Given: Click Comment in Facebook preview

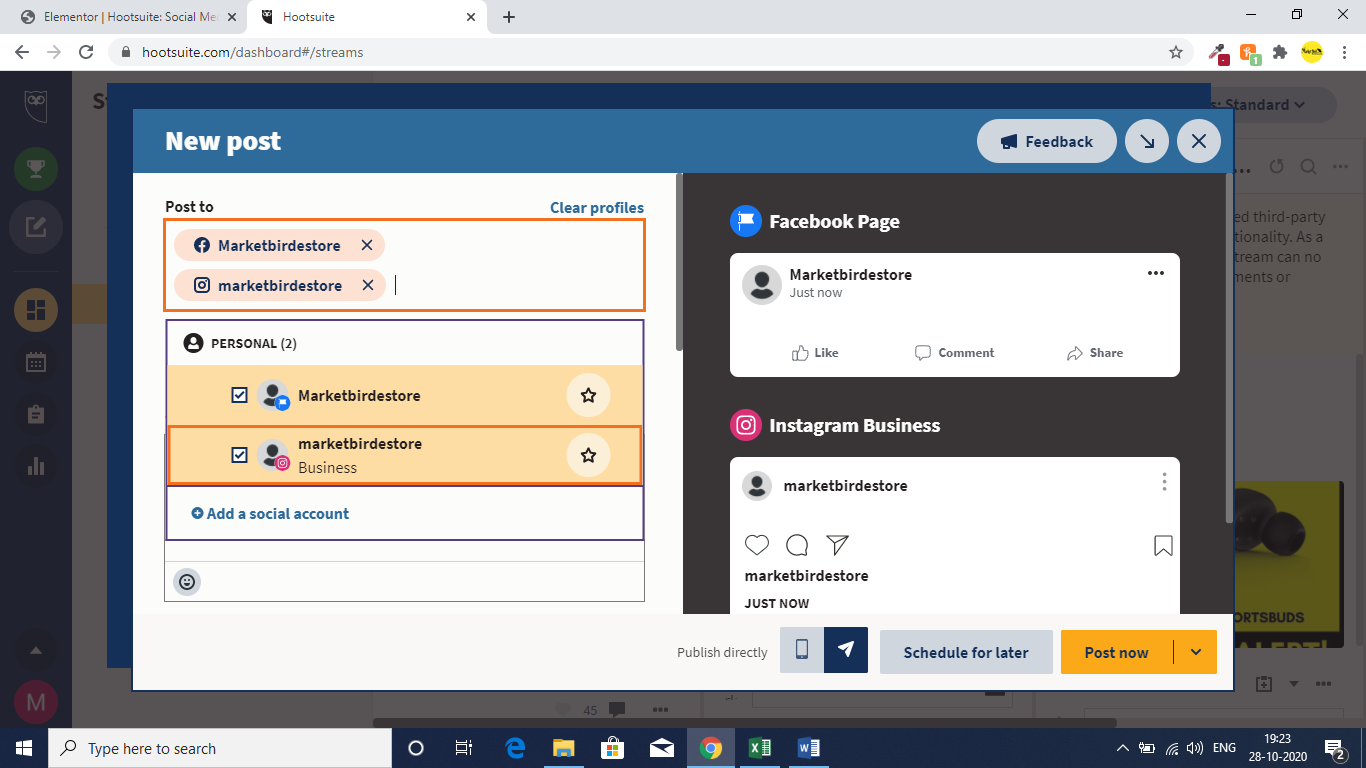Looking at the screenshot, I should click(954, 353).
